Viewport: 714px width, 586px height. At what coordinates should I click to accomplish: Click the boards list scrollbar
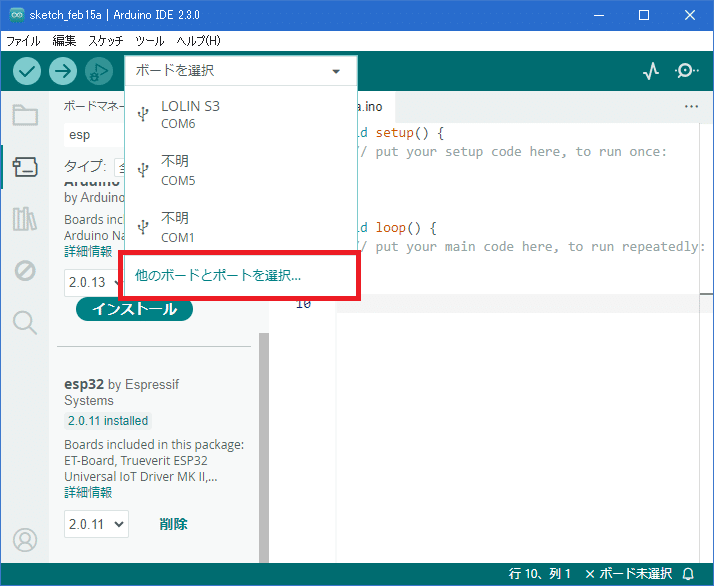click(x=264, y=448)
